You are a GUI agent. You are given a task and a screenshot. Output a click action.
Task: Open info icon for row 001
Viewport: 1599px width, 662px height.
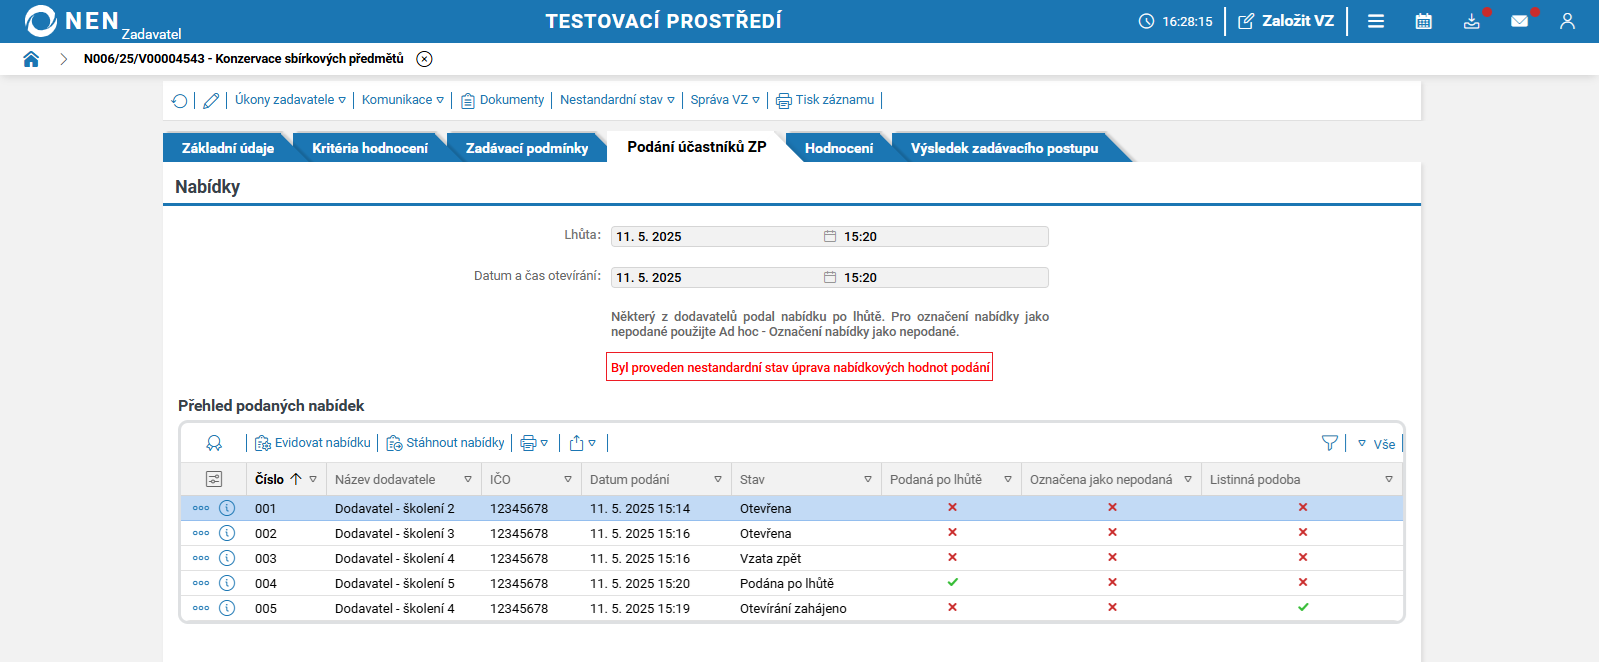pyautogui.click(x=227, y=508)
